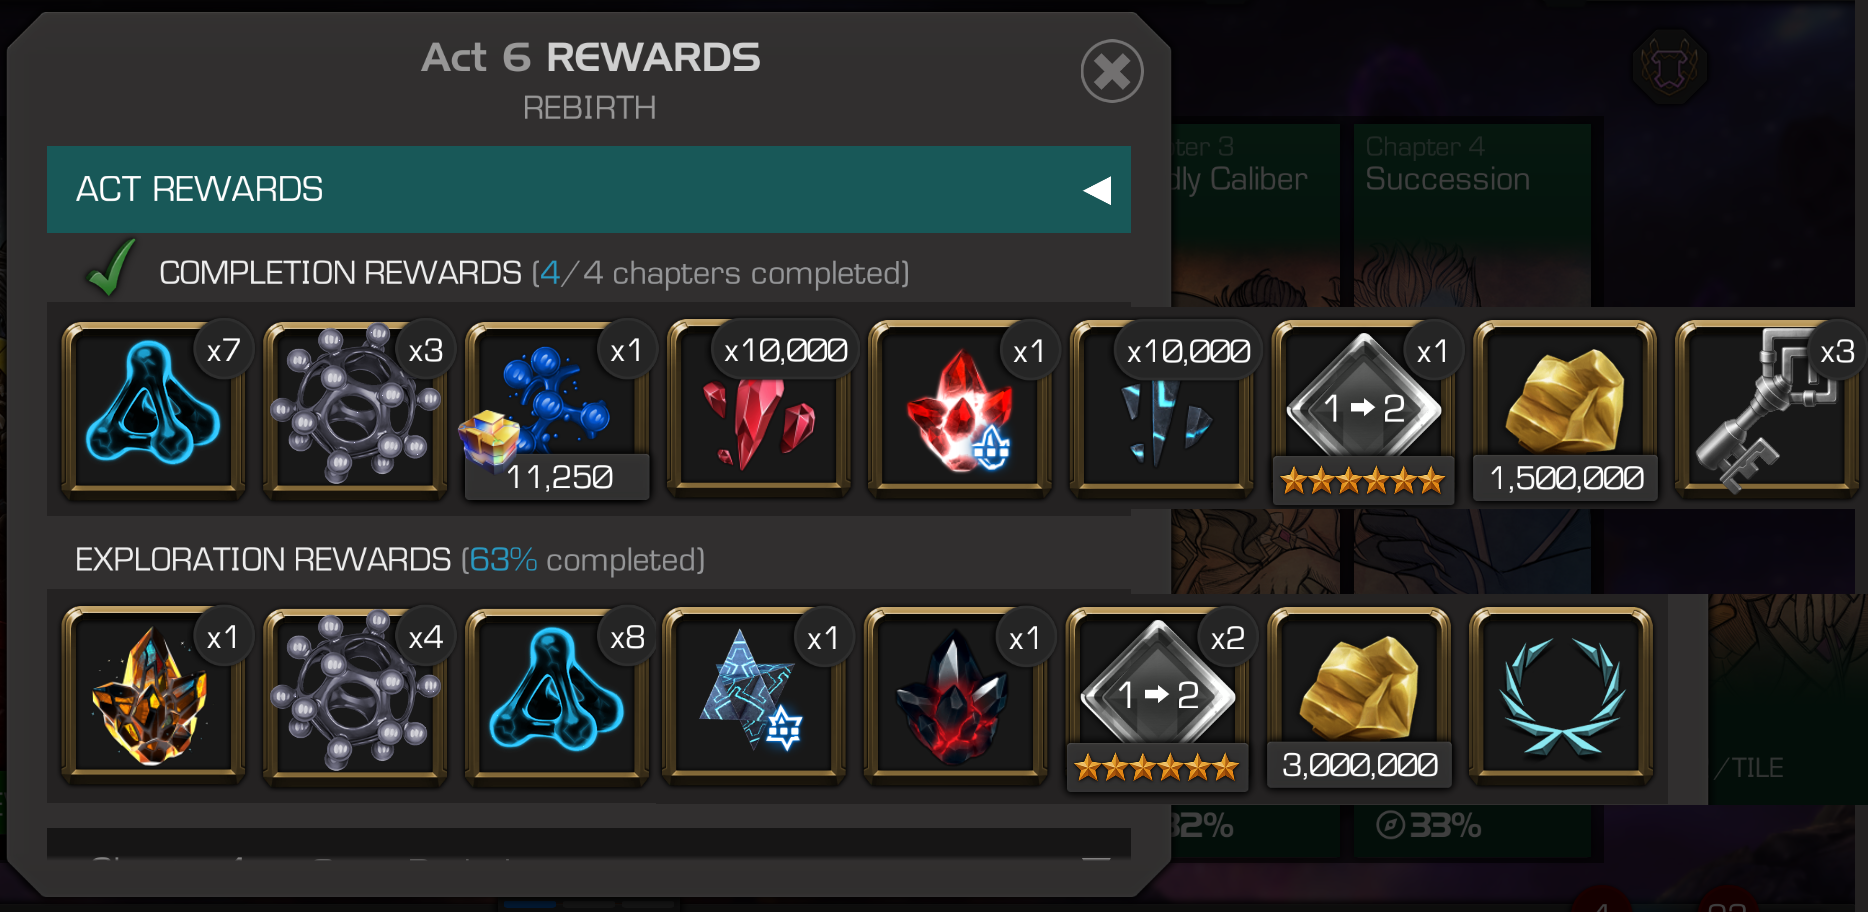This screenshot has width=1868, height=912.
Task: Tap the 3,000,000 gold exploration reward
Action: pos(1359,696)
